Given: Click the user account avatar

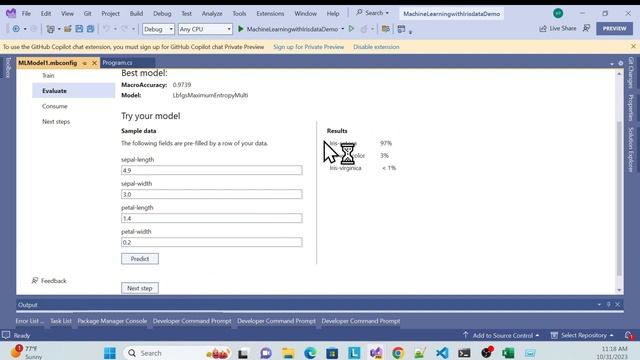Looking at the screenshot, I should [x=558, y=13].
